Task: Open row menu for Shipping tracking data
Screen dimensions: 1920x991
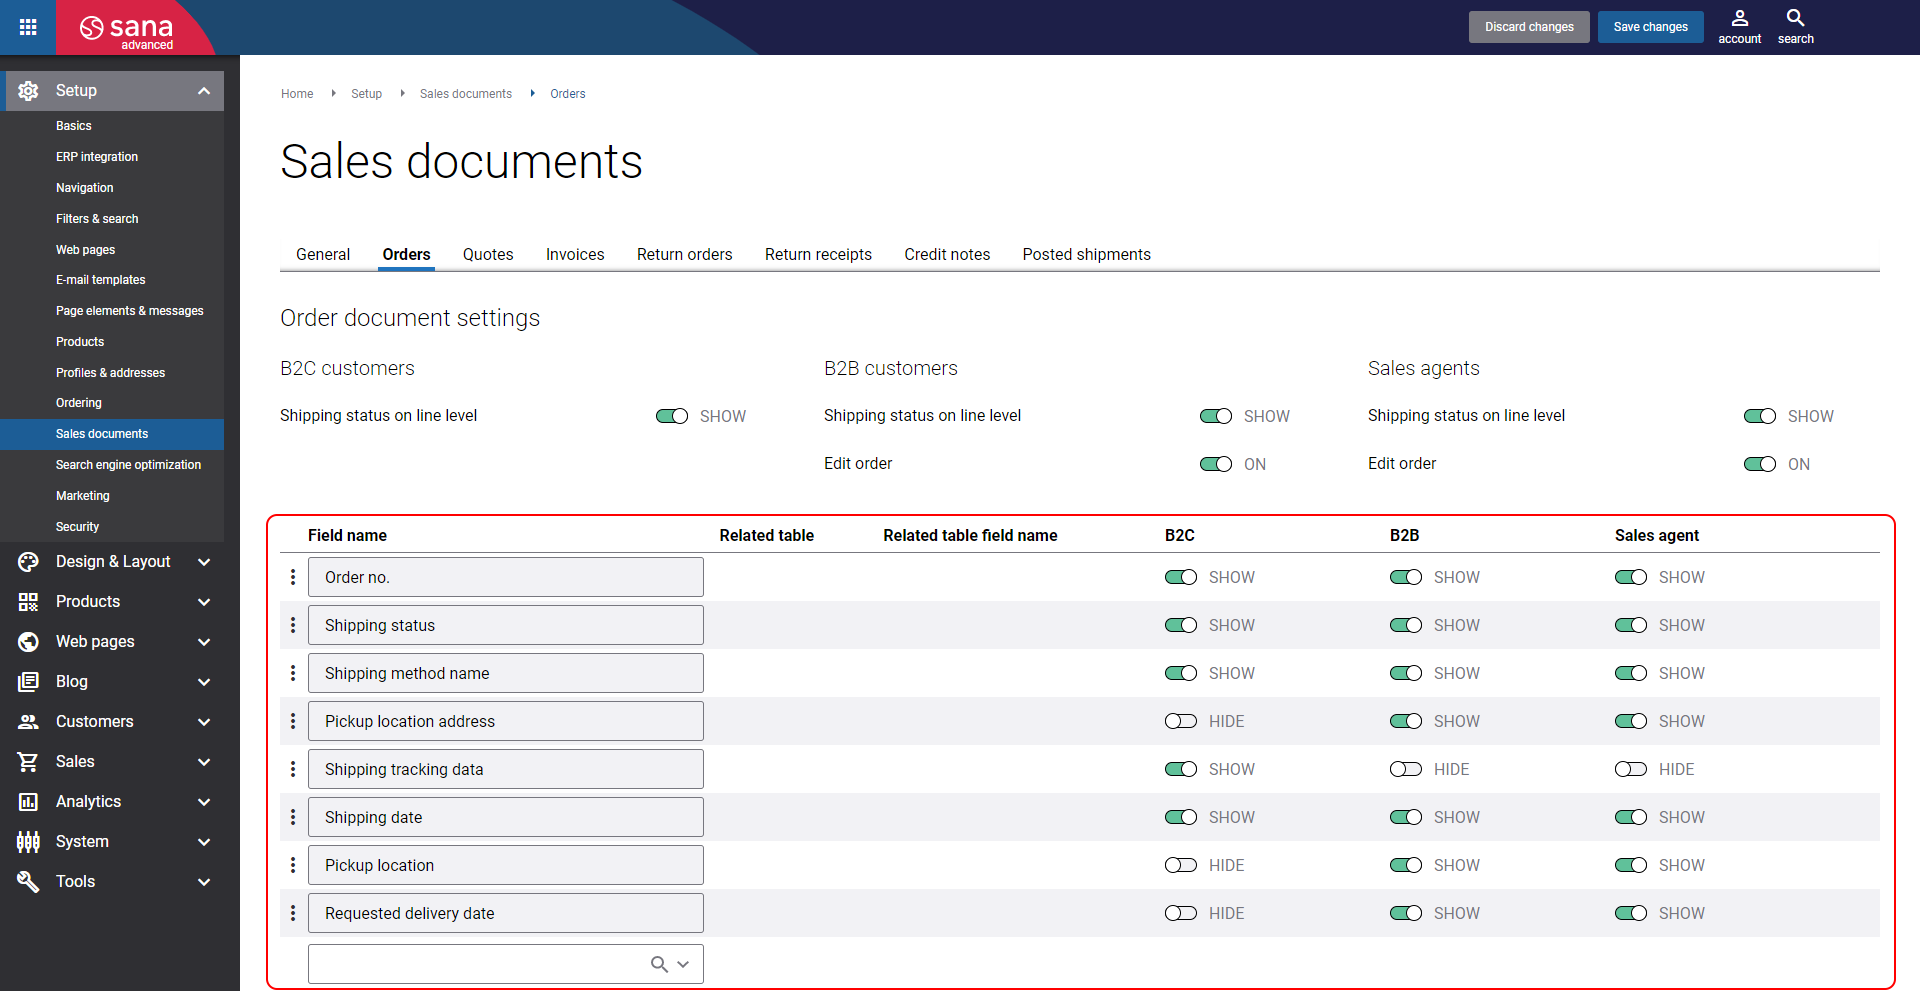Action: (x=293, y=769)
